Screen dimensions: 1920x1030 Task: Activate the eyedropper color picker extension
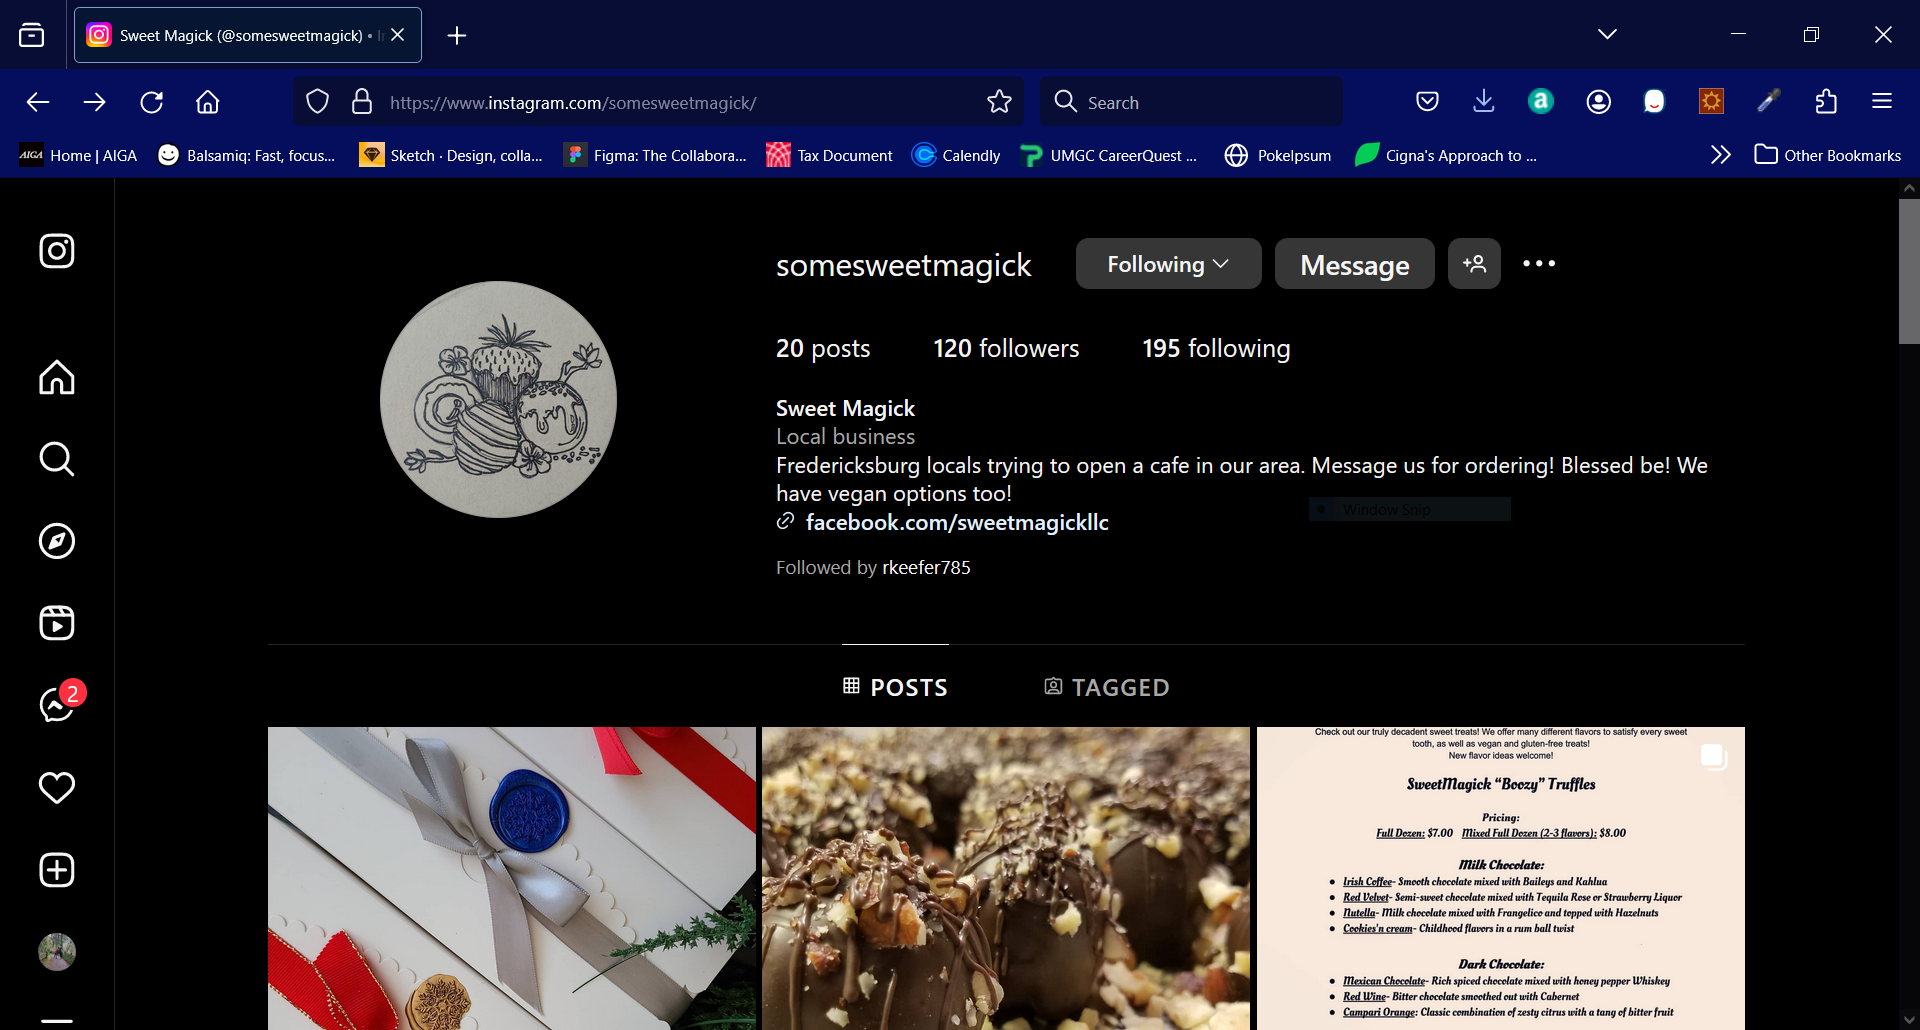(x=1769, y=101)
